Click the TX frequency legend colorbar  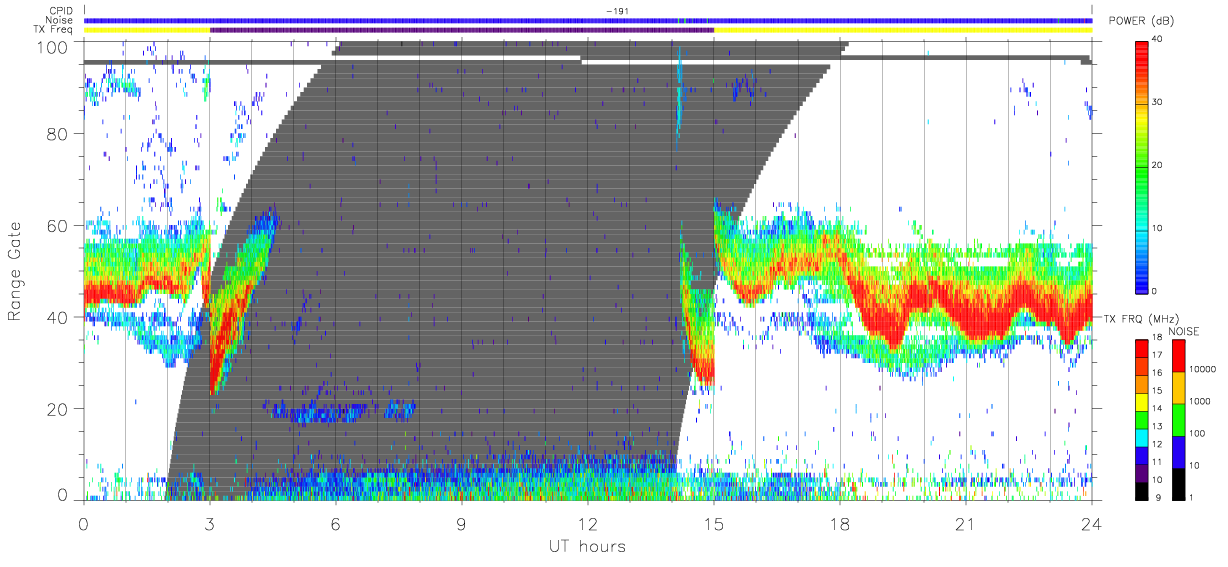point(1142,420)
